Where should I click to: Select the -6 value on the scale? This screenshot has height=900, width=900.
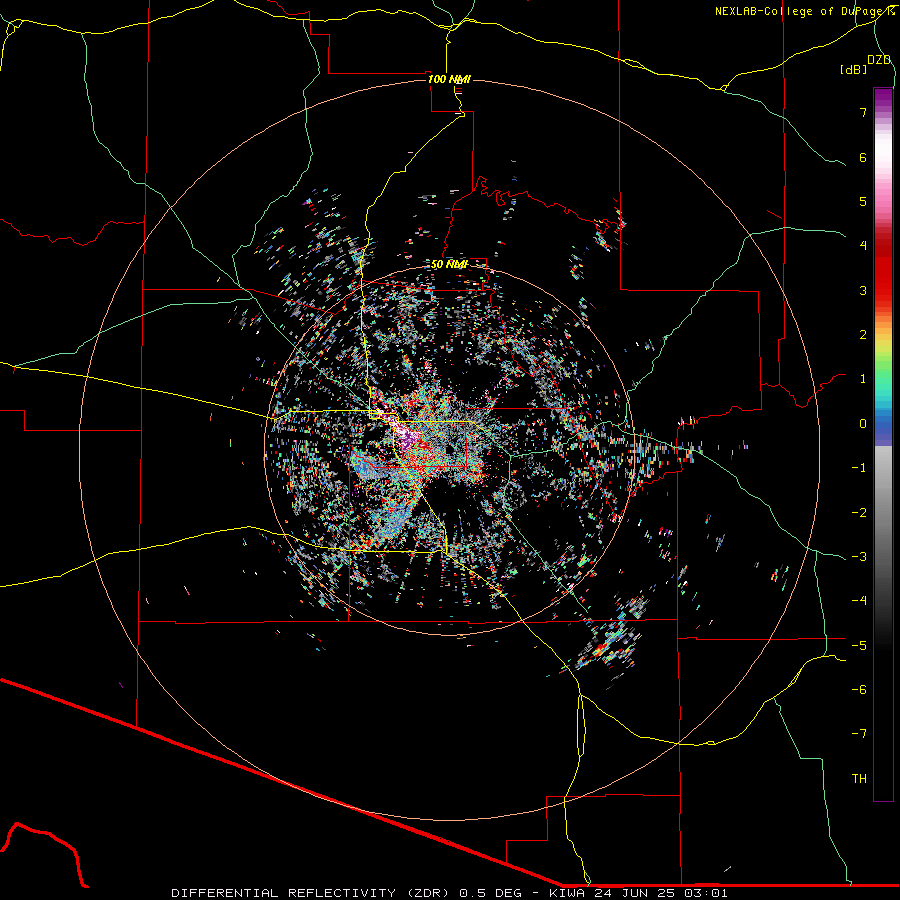coord(859,690)
